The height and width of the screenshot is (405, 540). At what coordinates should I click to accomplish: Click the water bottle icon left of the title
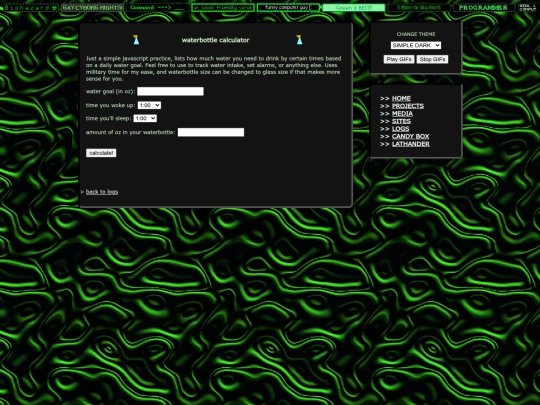point(136,40)
